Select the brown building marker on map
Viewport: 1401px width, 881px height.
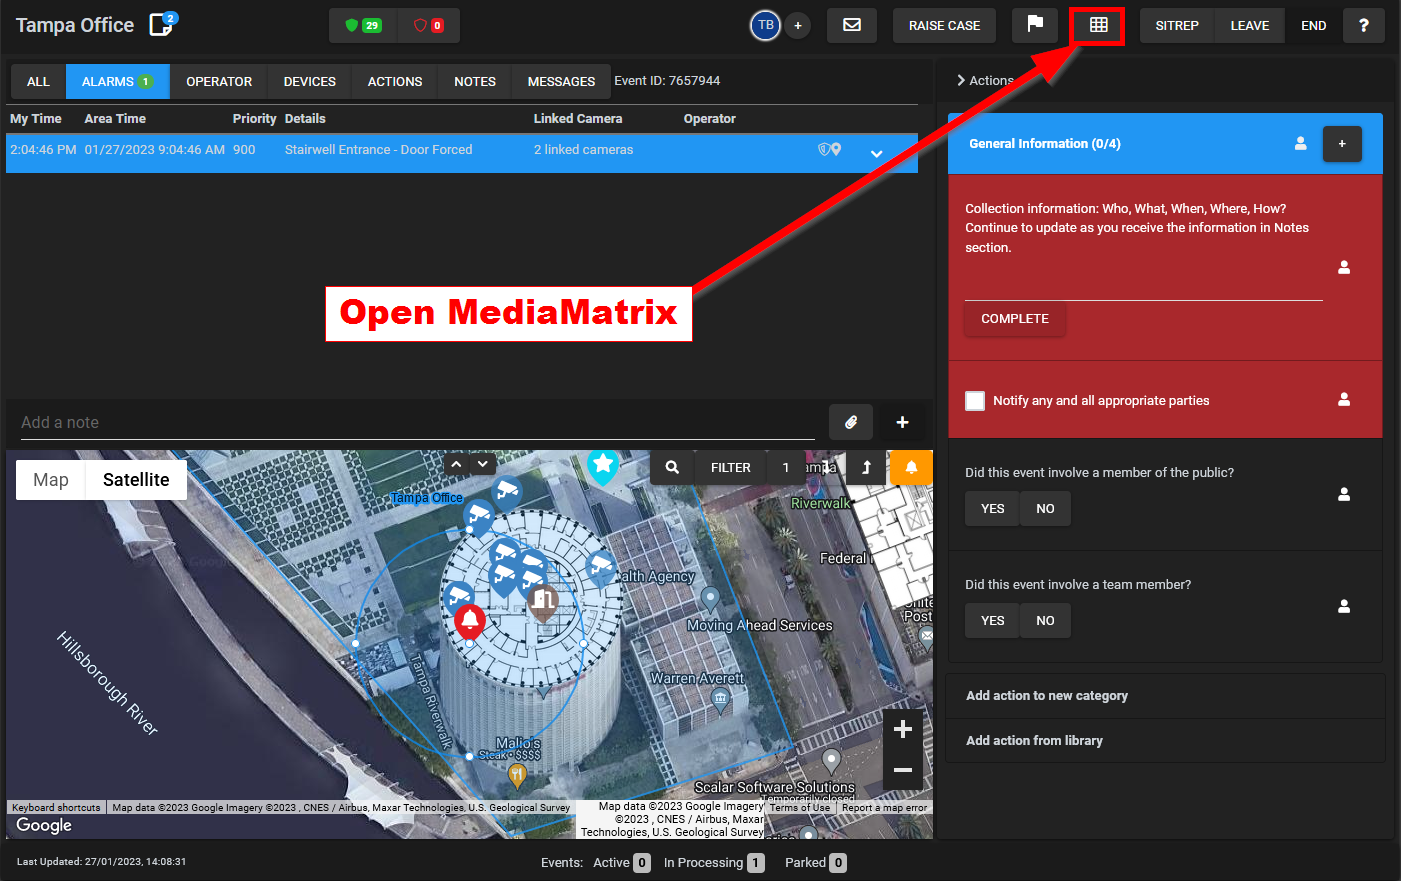click(x=543, y=601)
